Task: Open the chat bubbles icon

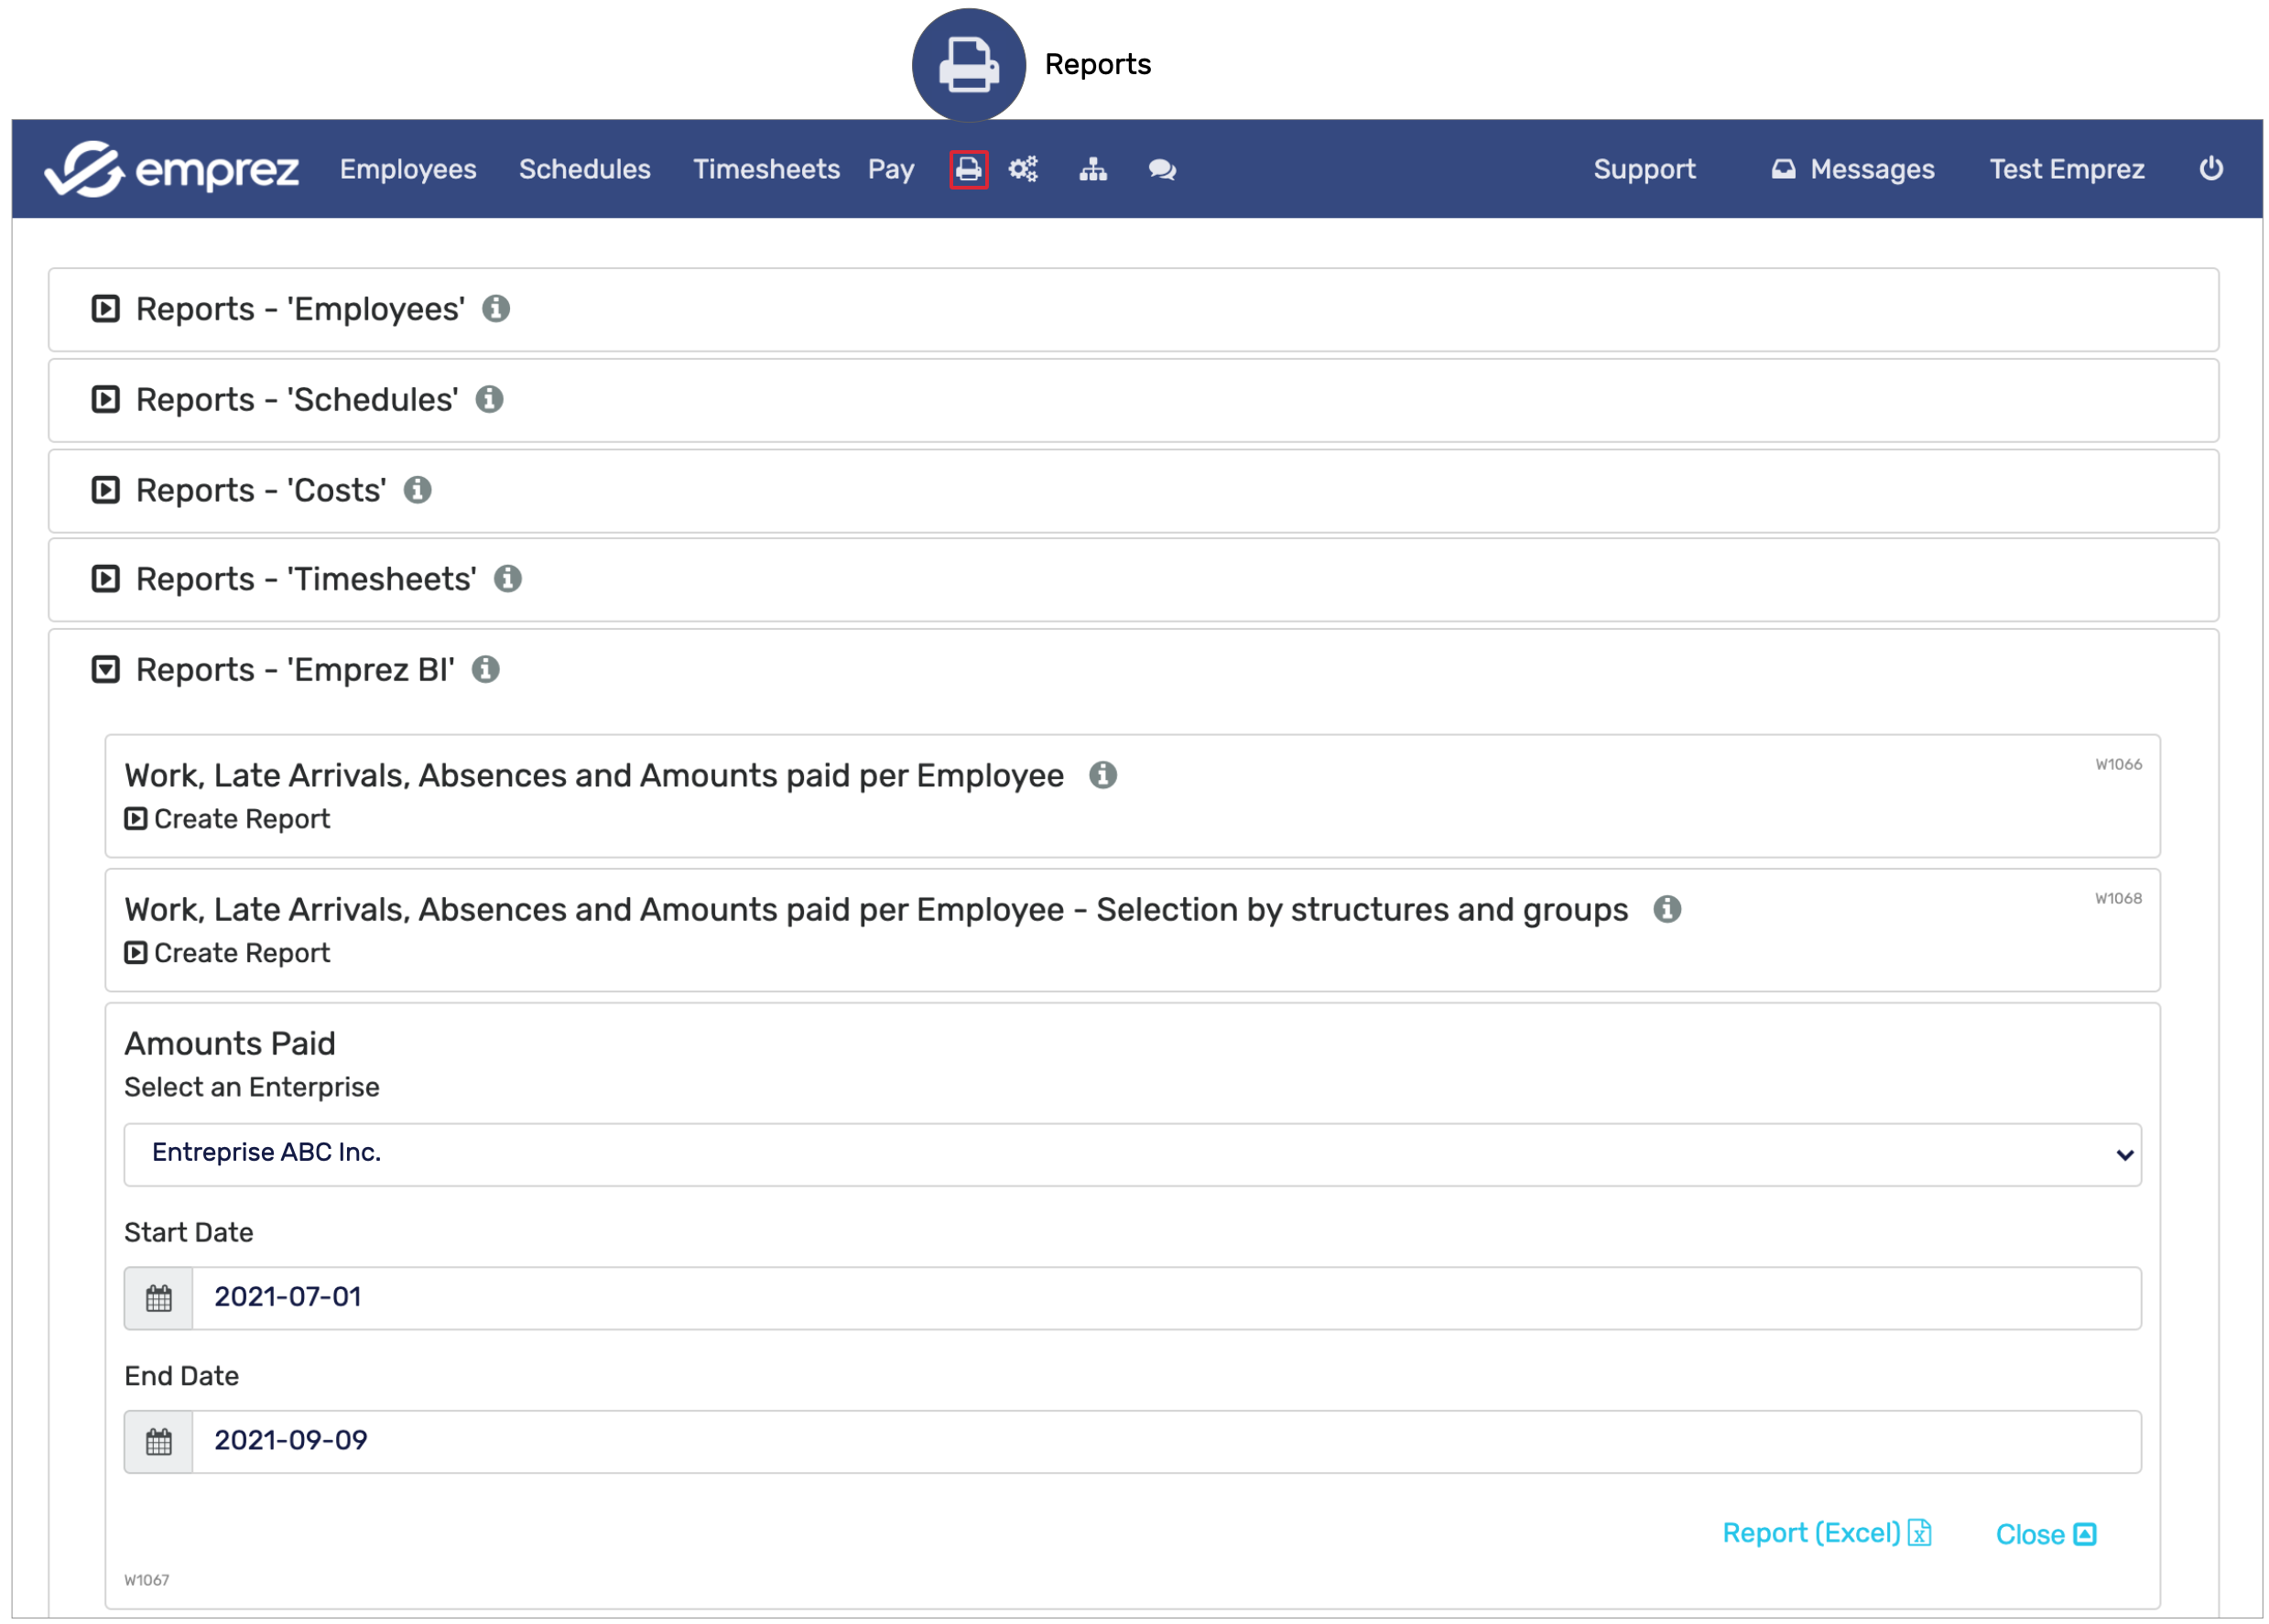Action: 1161,169
